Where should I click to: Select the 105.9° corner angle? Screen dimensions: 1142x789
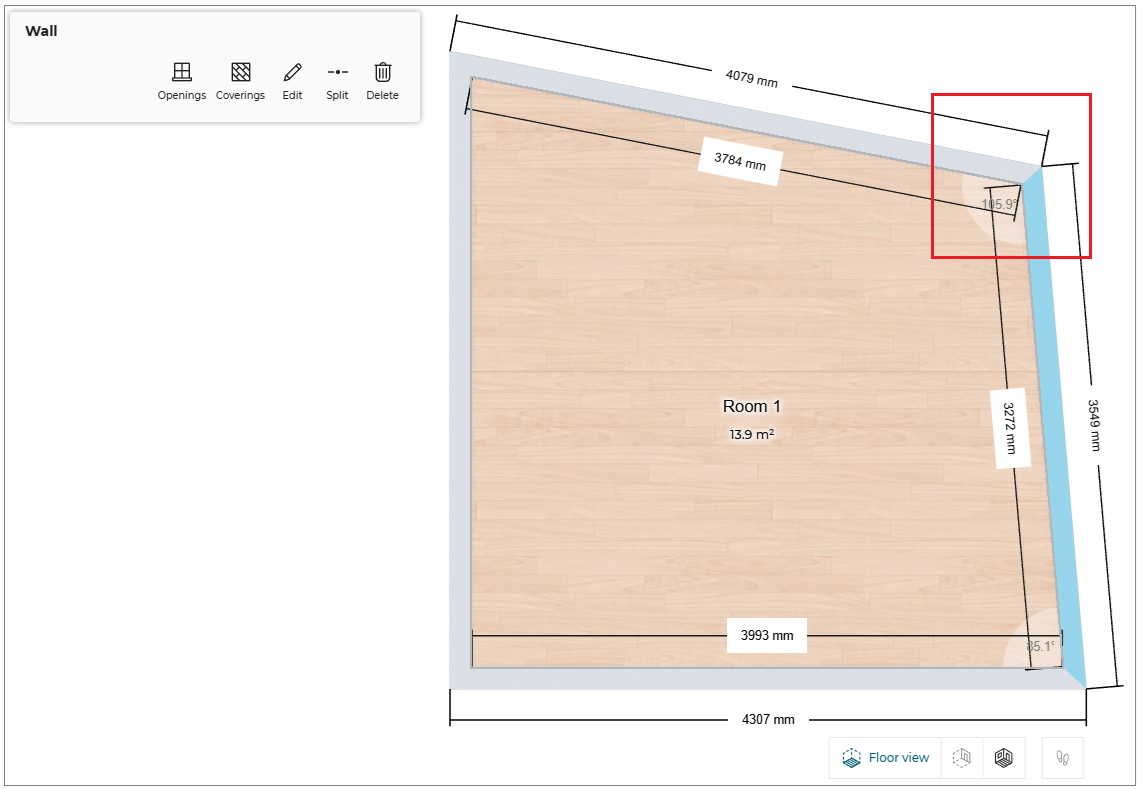tap(998, 204)
